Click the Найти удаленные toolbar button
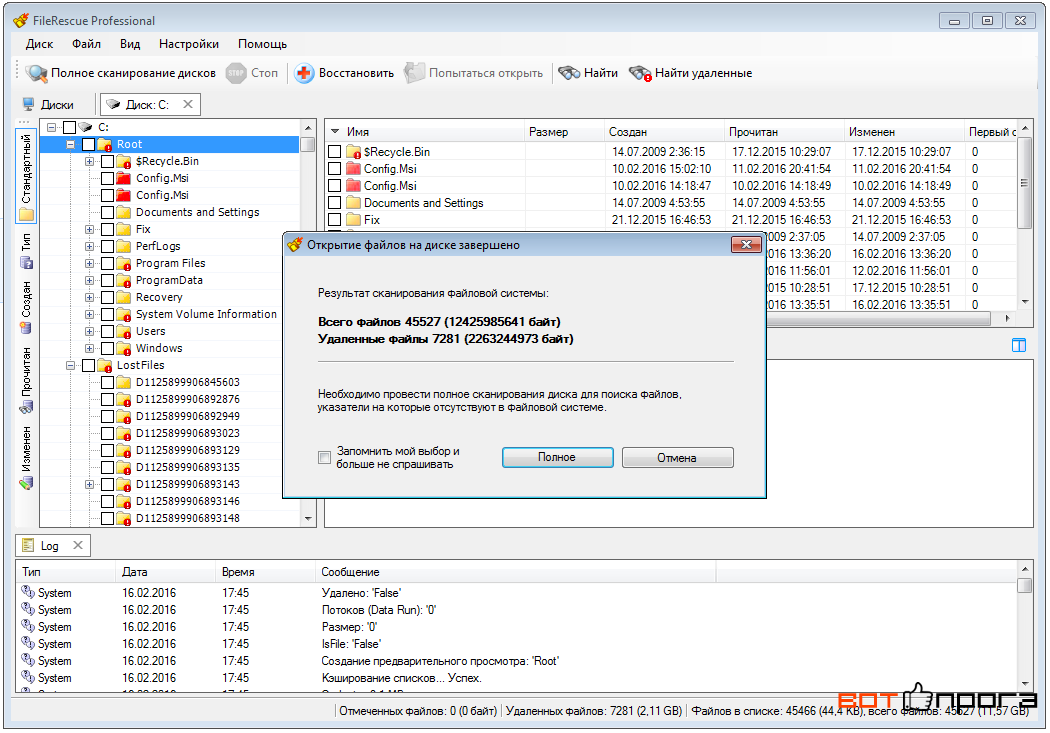This screenshot has width=1050, height=733. [690, 73]
